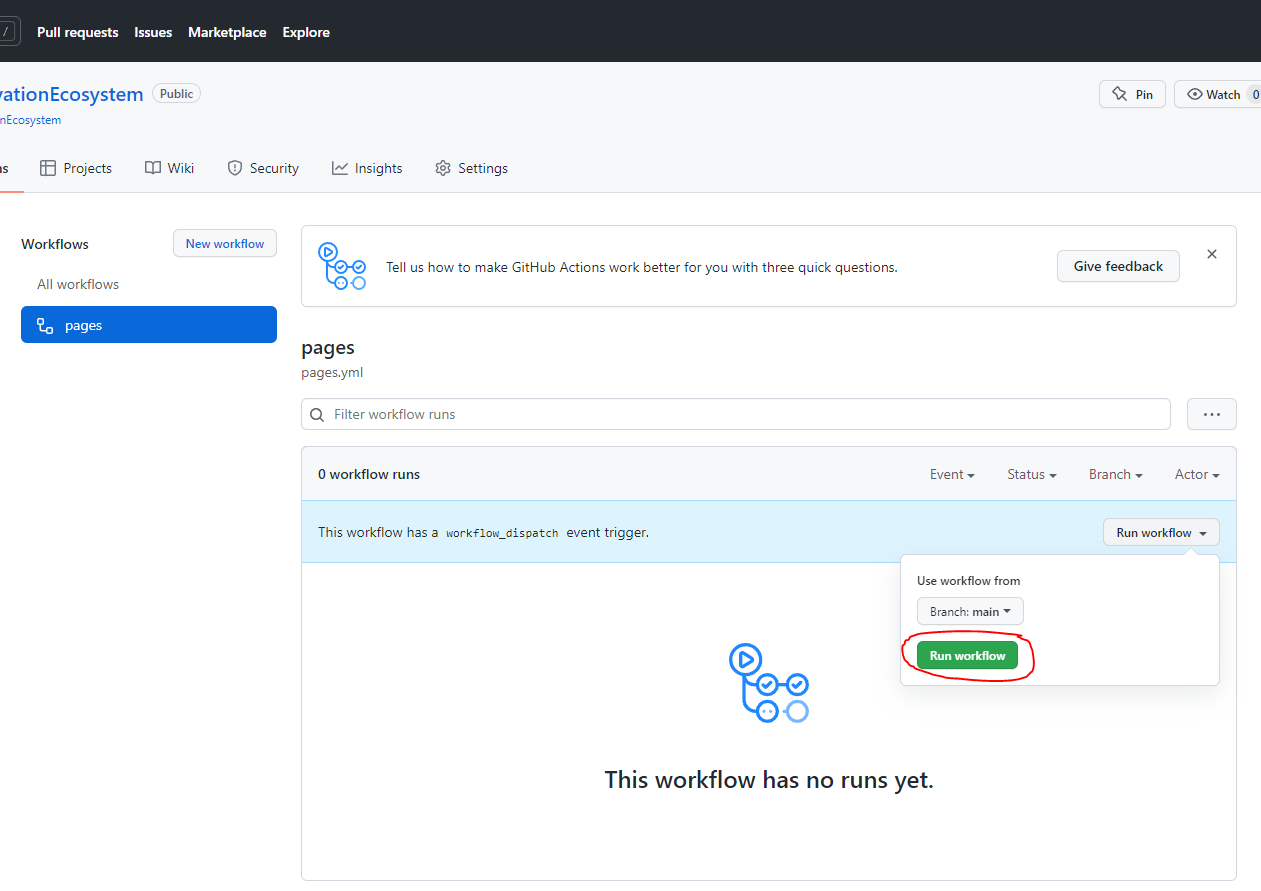Expand the Branch: main selector

[969, 611]
